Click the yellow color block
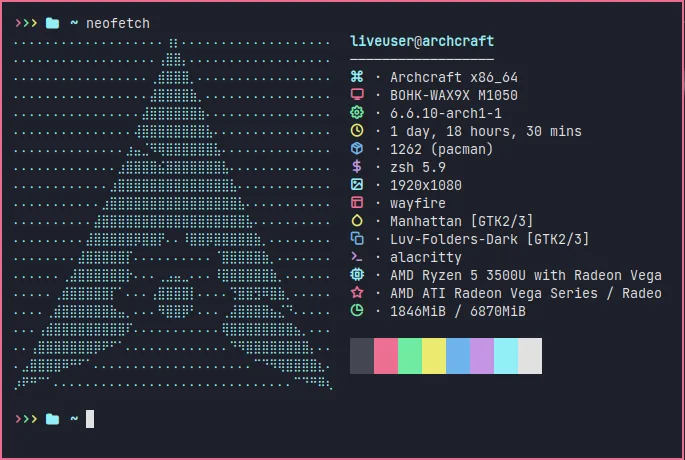 (434, 356)
